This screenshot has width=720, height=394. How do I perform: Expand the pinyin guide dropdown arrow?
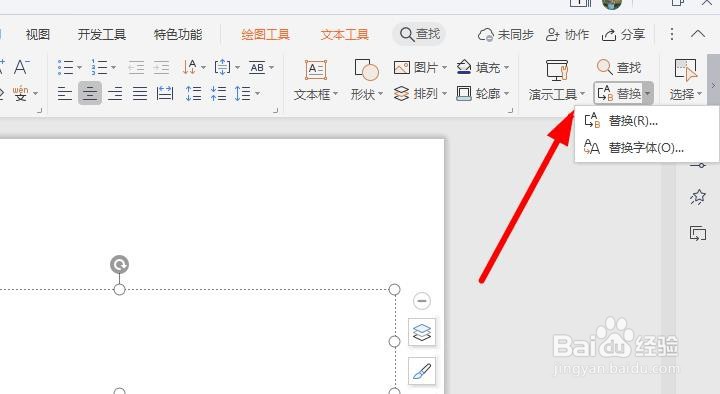35,94
